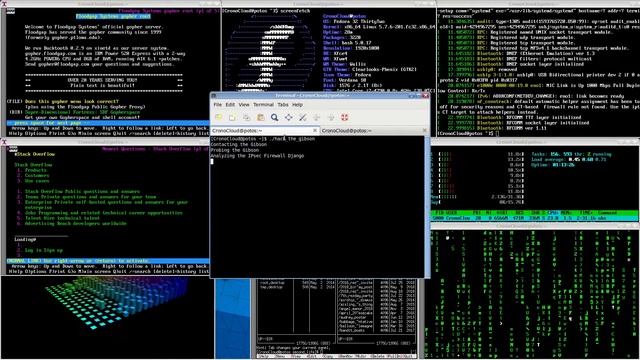Follow Talent Hire technical talent link
The image size is (640, 360).
(x=62, y=218)
